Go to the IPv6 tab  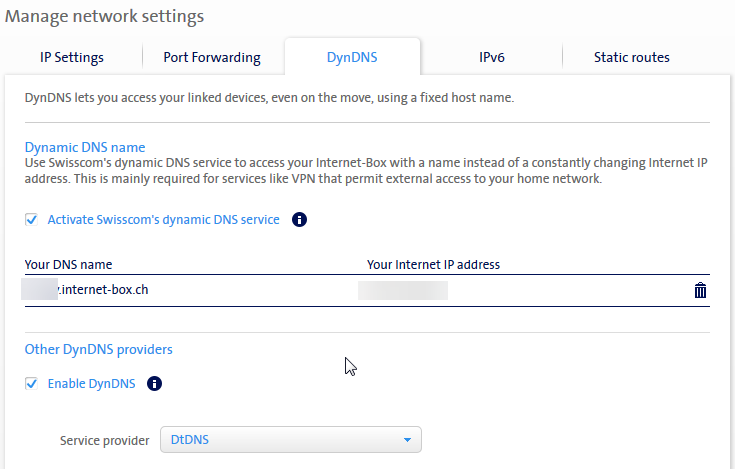click(x=491, y=57)
